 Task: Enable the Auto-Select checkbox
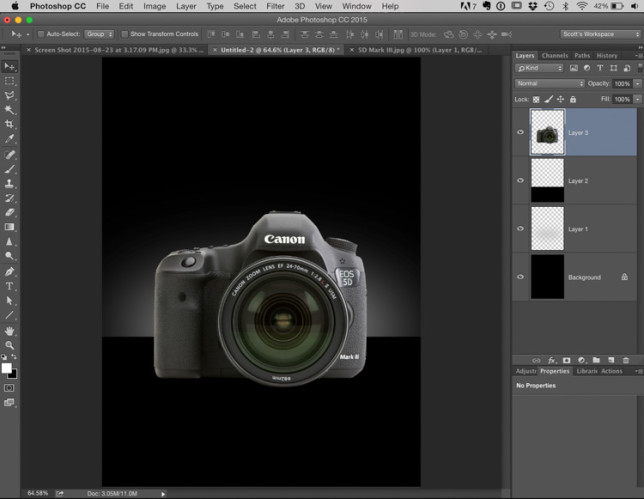(41, 34)
